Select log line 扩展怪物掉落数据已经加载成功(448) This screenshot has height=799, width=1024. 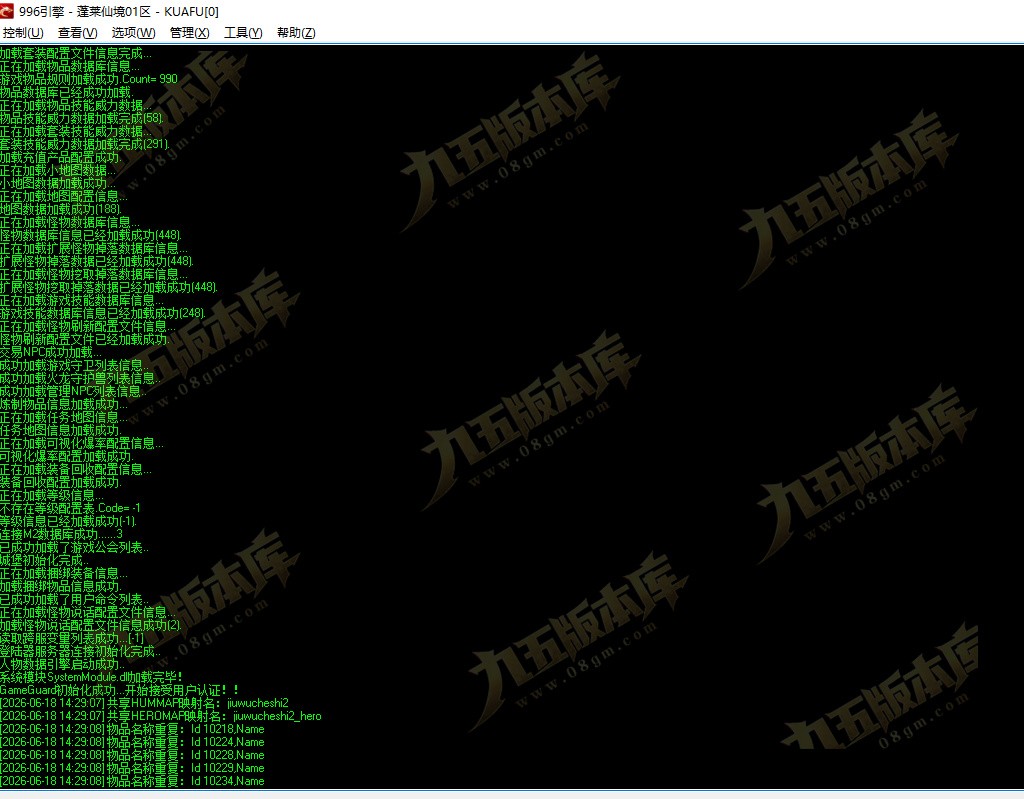coord(97,261)
